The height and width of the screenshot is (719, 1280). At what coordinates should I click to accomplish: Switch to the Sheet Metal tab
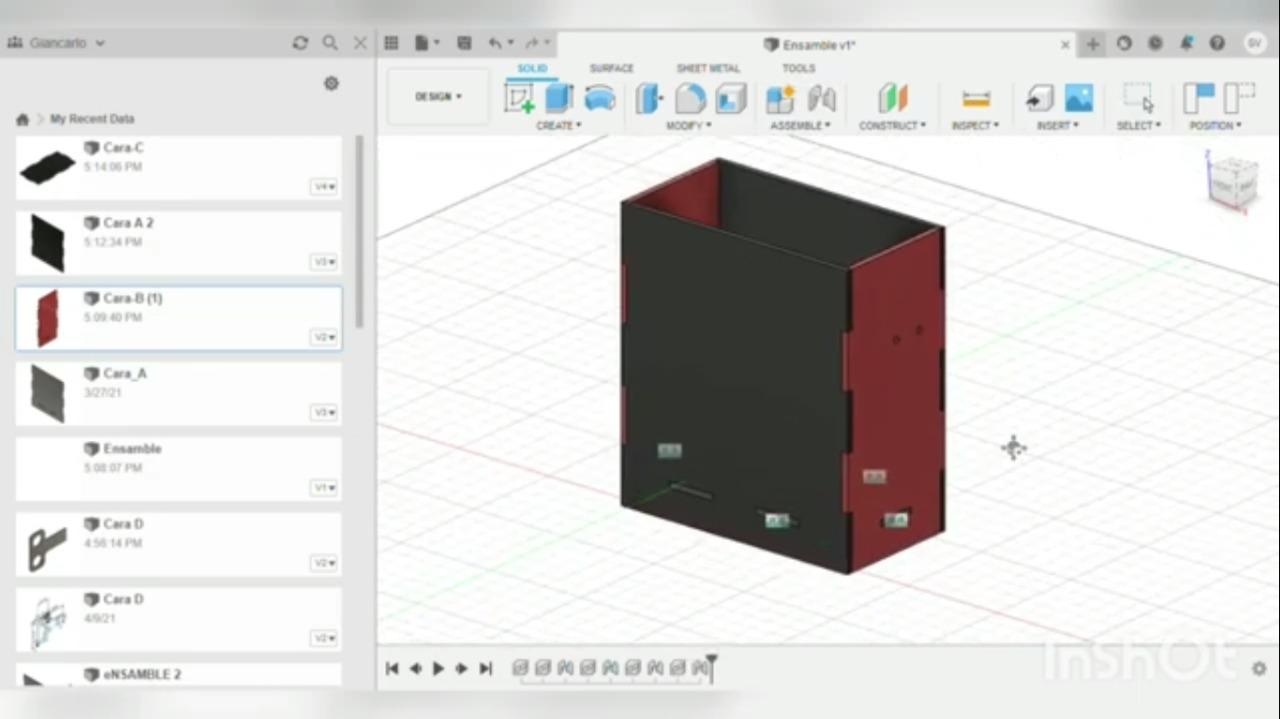pos(708,68)
